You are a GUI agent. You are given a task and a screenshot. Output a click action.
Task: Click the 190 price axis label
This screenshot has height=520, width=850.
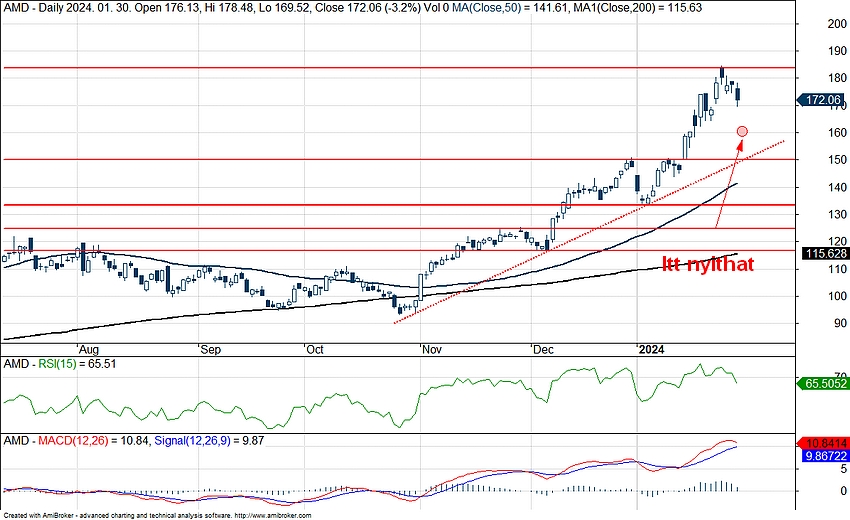coord(837,50)
